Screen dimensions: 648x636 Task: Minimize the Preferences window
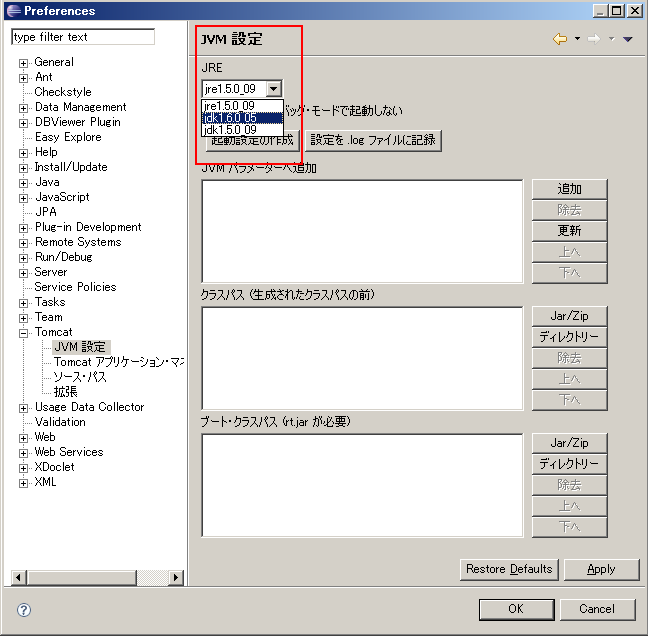click(x=600, y=10)
